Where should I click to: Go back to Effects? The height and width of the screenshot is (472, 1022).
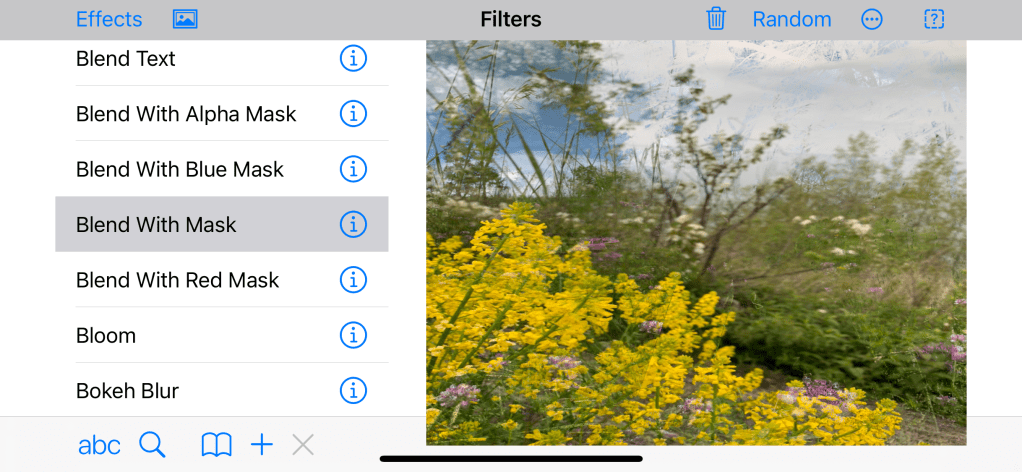pyautogui.click(x=109, y=20)
